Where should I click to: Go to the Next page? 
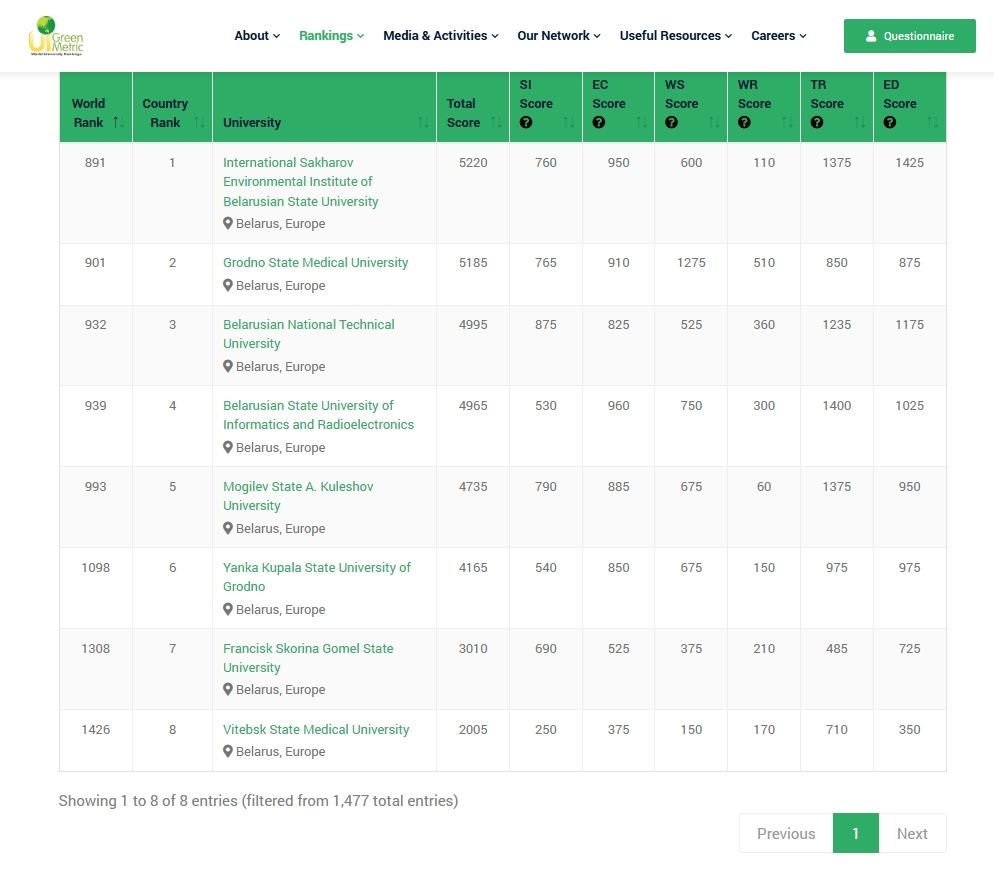tap(911, 833)
